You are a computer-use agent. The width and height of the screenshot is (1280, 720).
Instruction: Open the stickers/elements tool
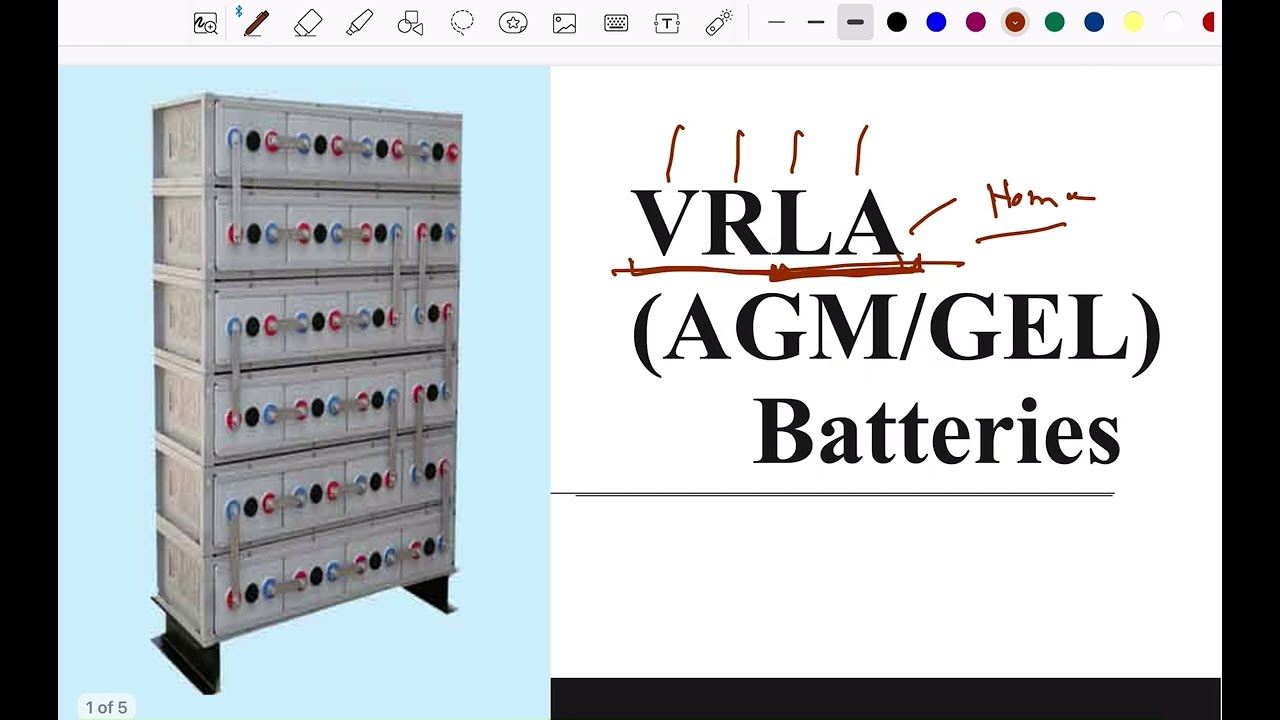(x=513, y=23)
